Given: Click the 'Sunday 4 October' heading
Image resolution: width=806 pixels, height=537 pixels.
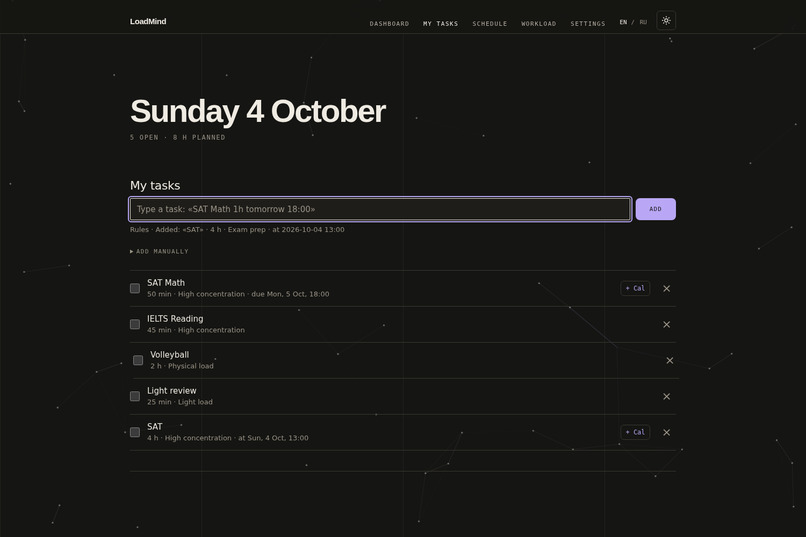Looking at the screenshot, I should 258,111.
